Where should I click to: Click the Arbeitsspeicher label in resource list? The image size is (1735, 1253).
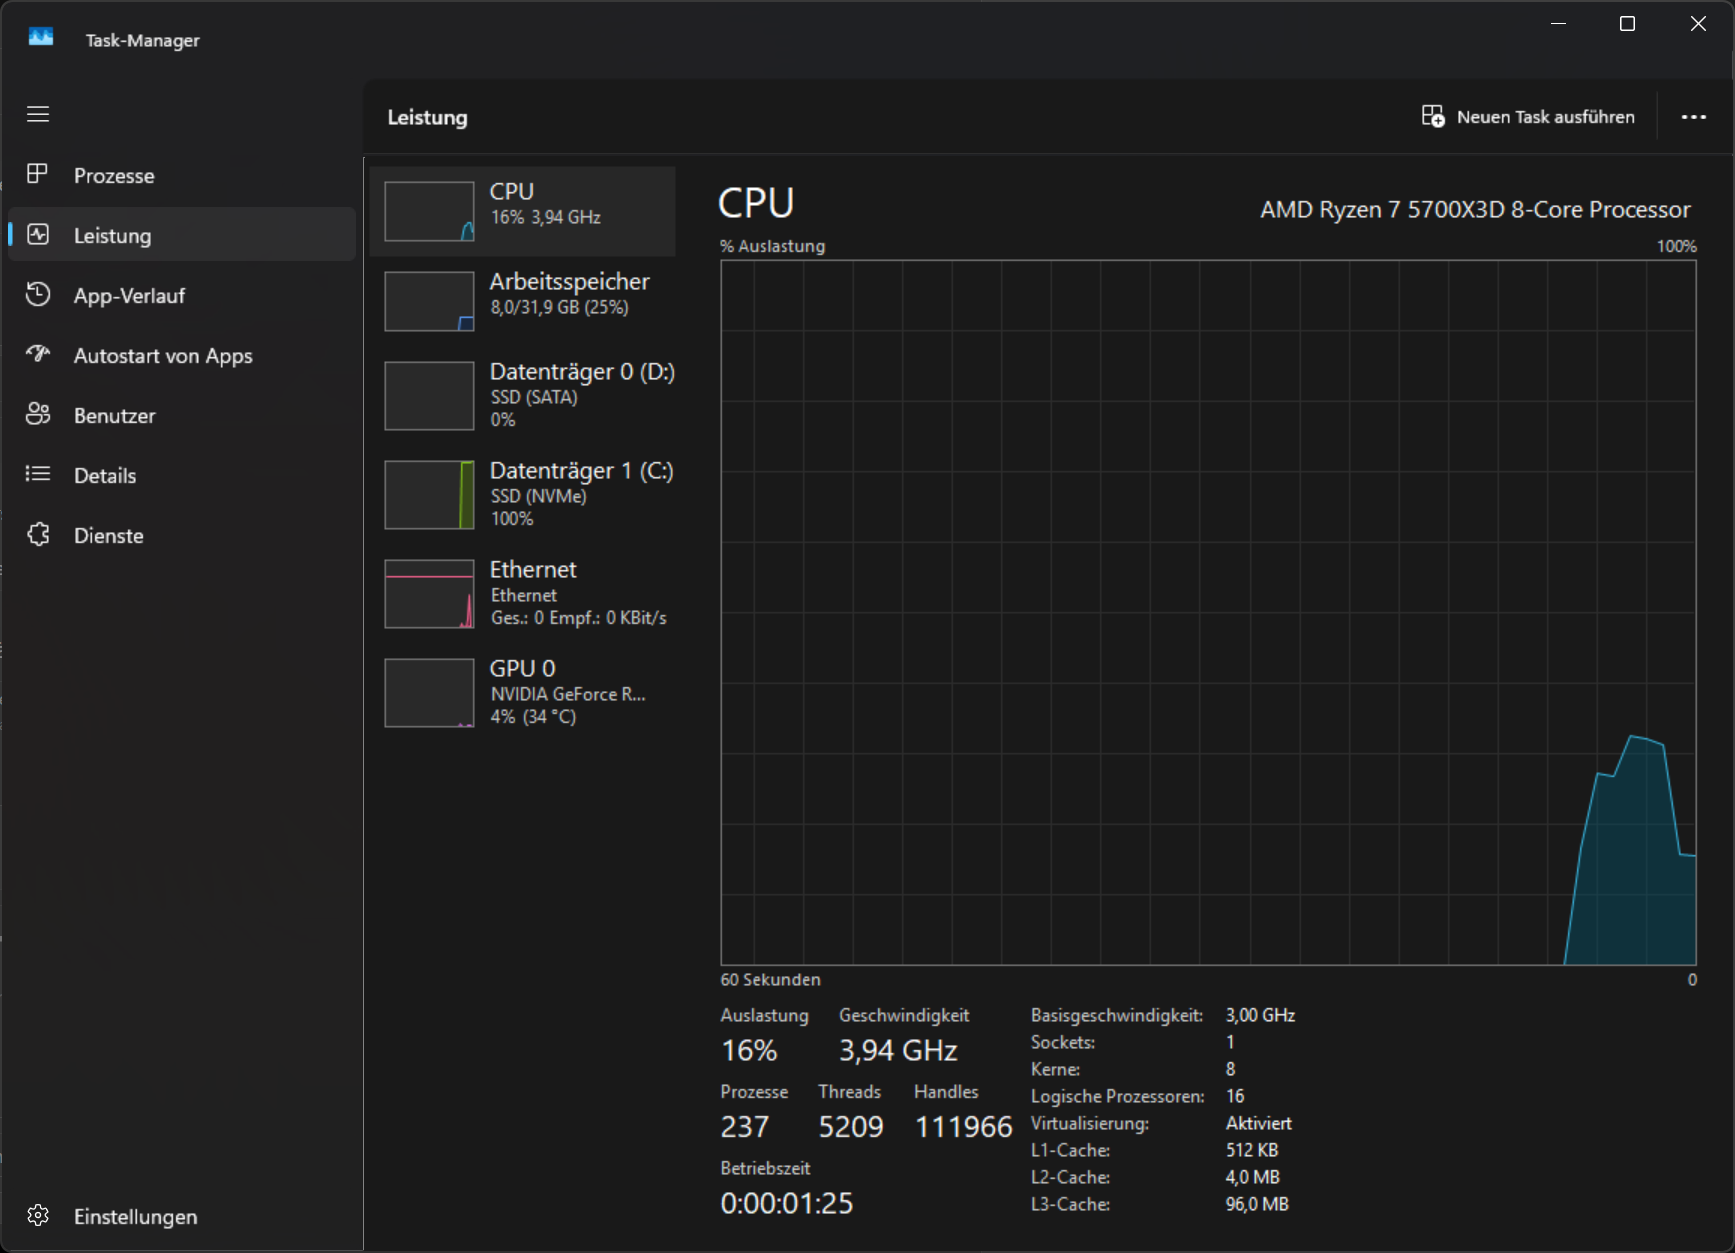[x=569, y=282]
